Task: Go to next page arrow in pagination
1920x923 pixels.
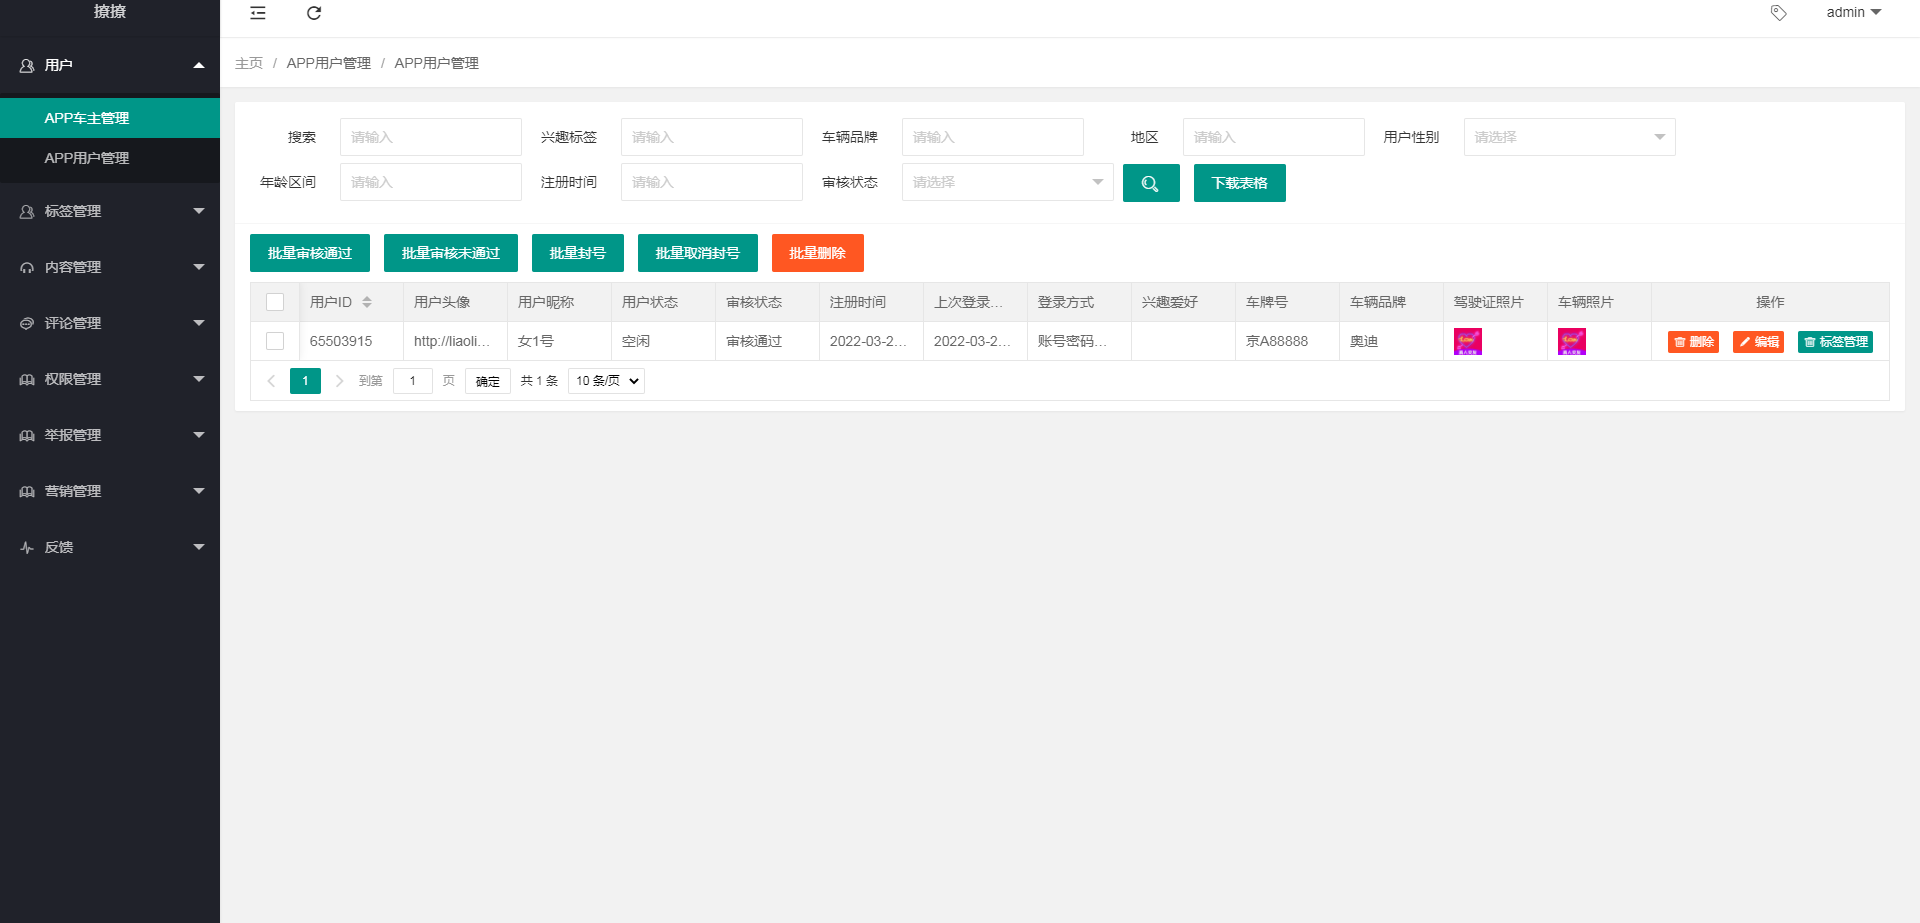Action: pyautogui.click(x=340, y=381)
